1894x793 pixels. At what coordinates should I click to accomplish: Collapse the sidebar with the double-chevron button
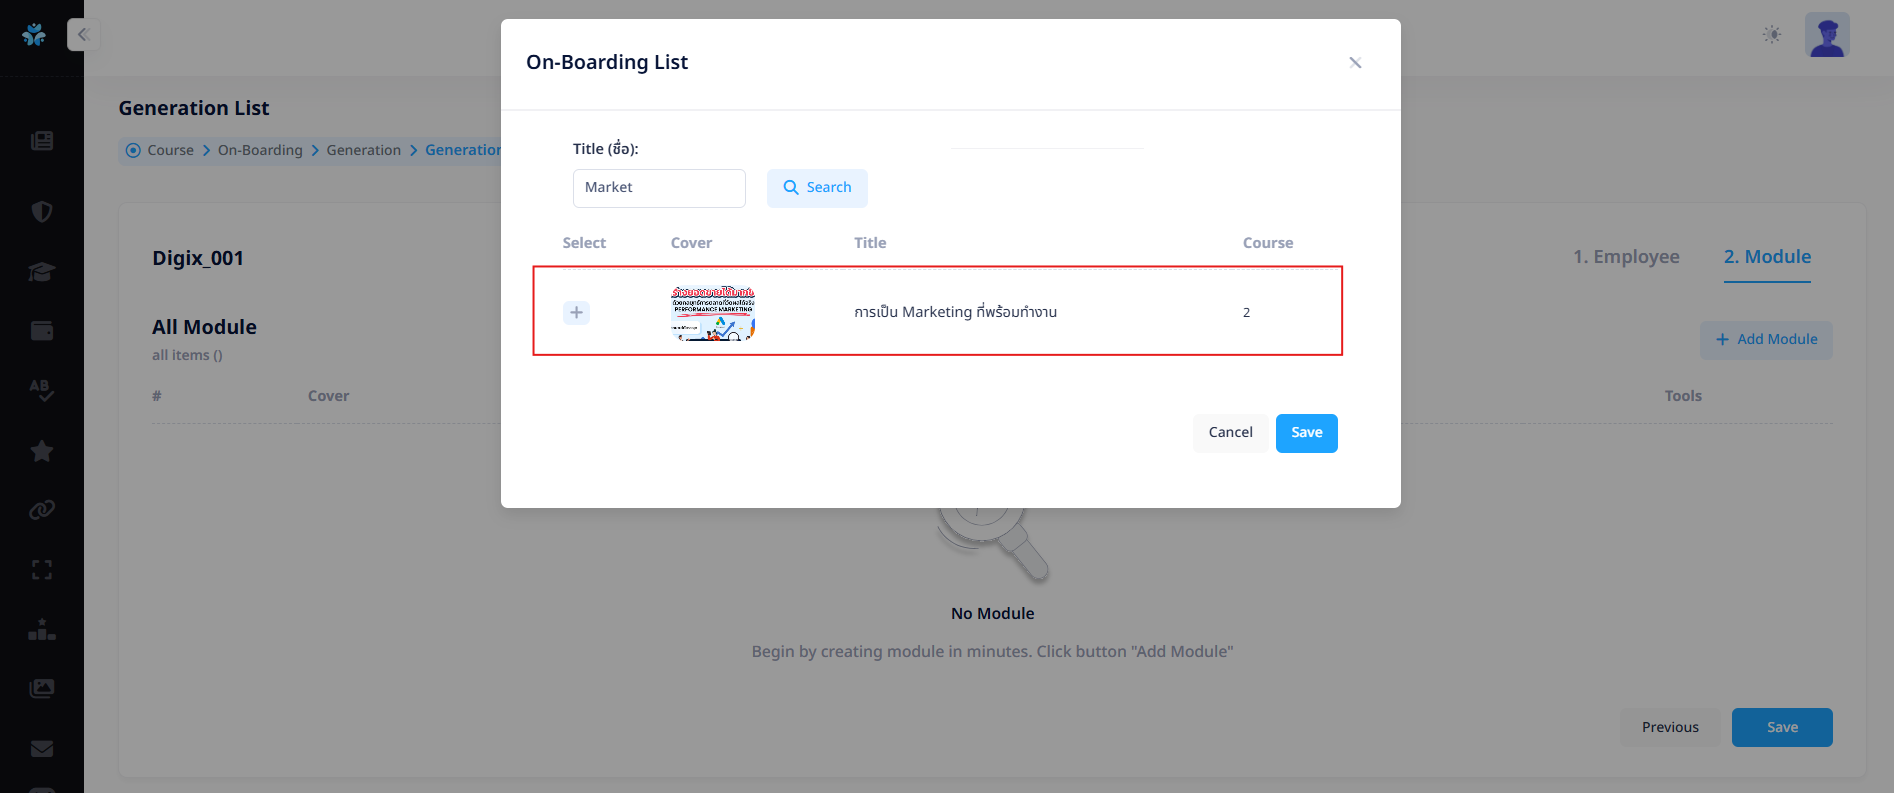coord(83,35)
